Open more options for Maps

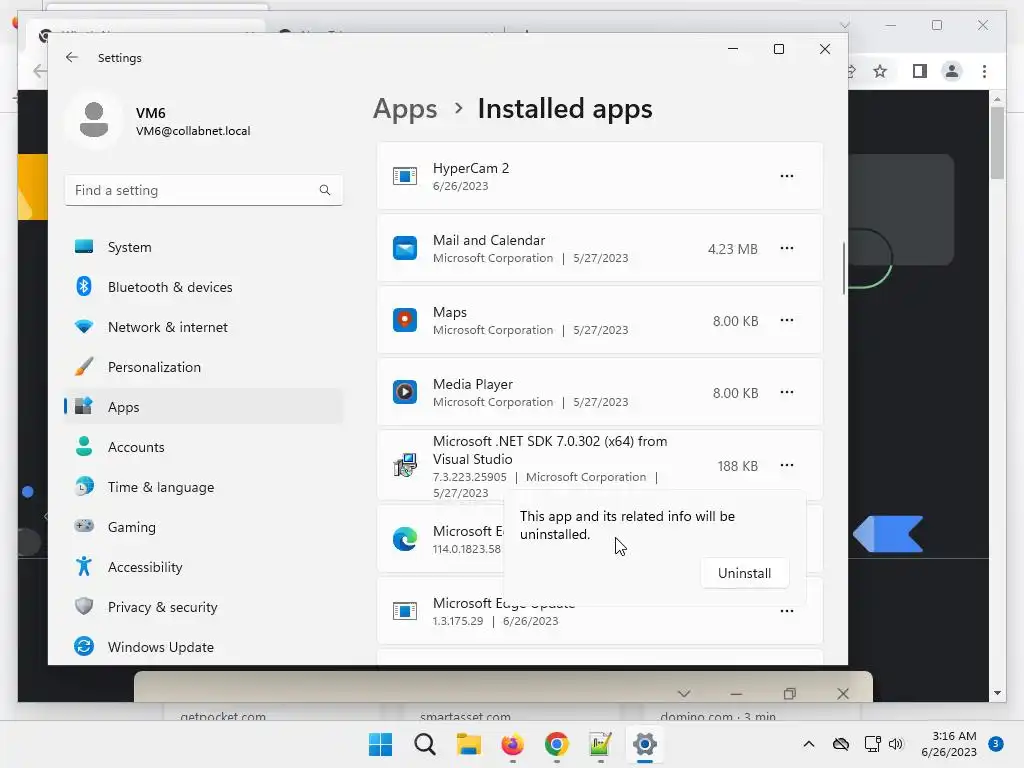point(786,320)
